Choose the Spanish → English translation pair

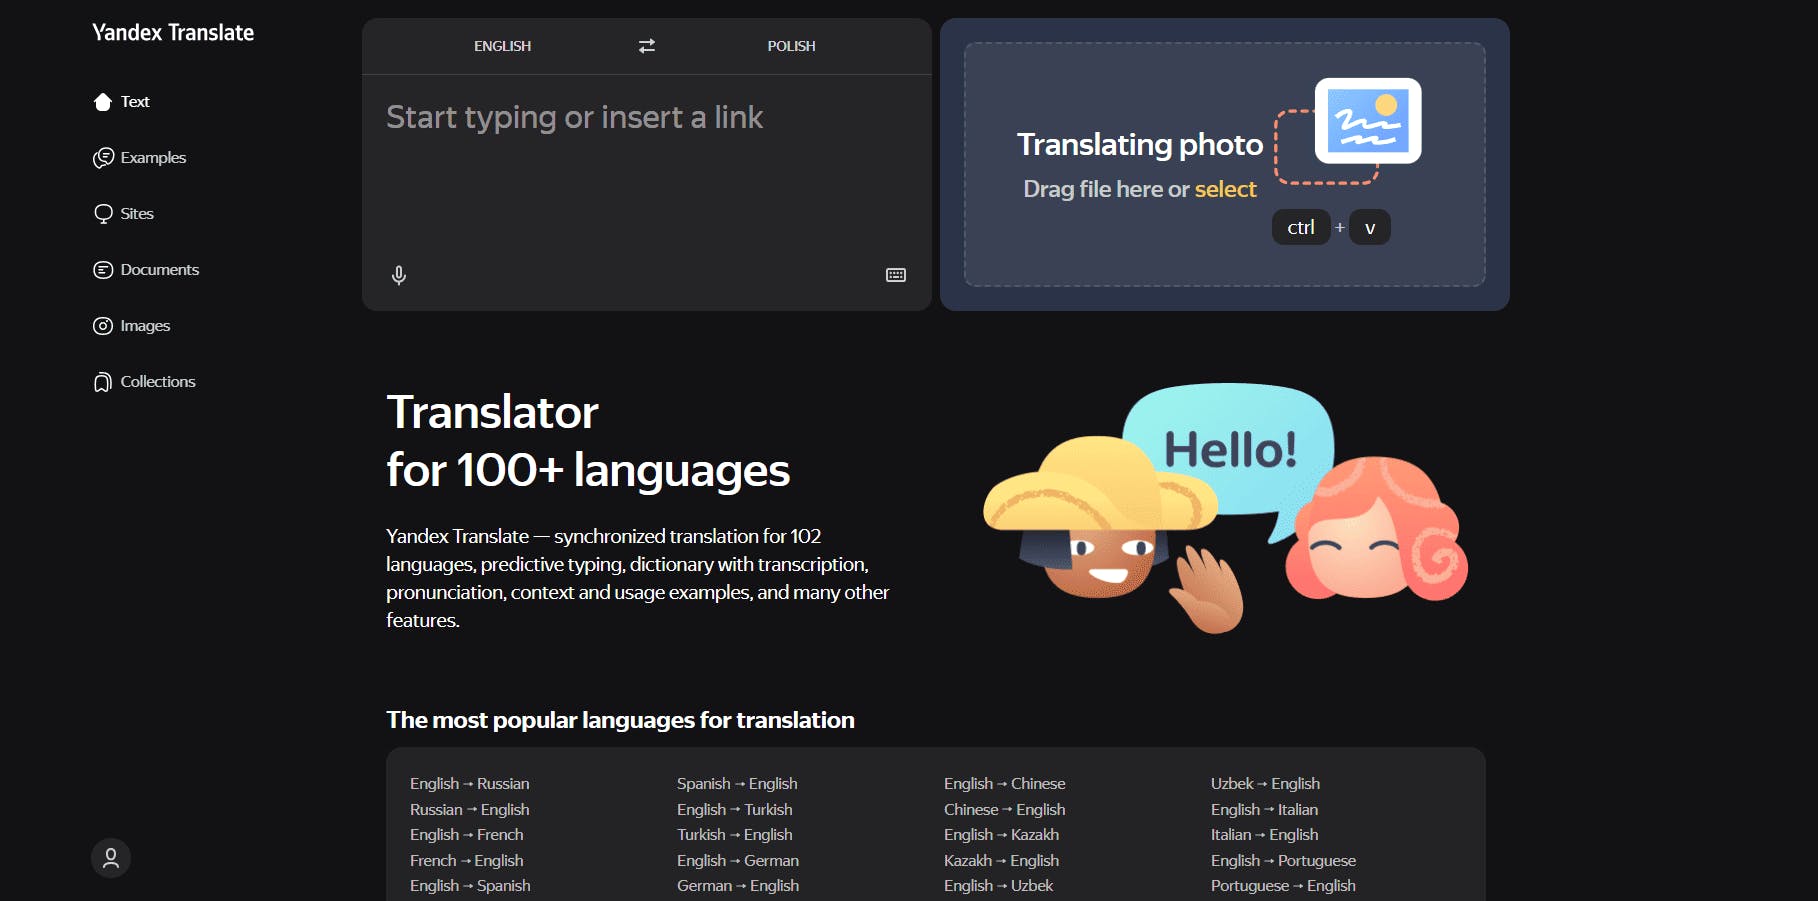pyautogui.click(x=736, y=783)
